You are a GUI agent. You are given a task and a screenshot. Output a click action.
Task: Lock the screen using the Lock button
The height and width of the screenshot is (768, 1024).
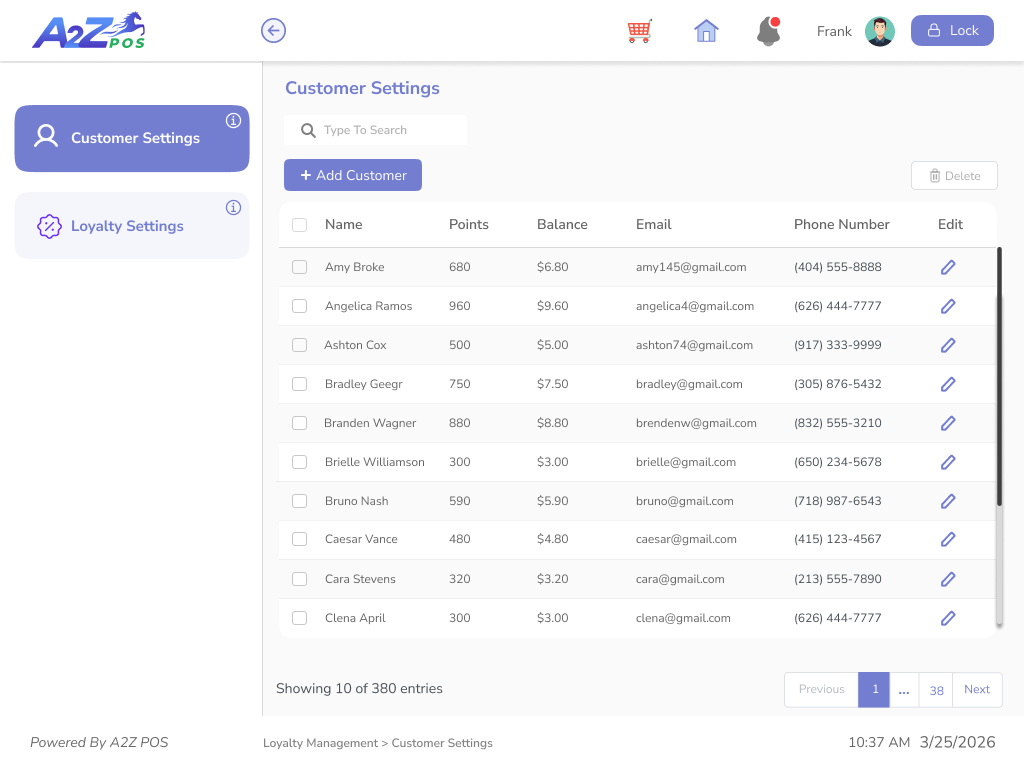[x=951, y=30]
